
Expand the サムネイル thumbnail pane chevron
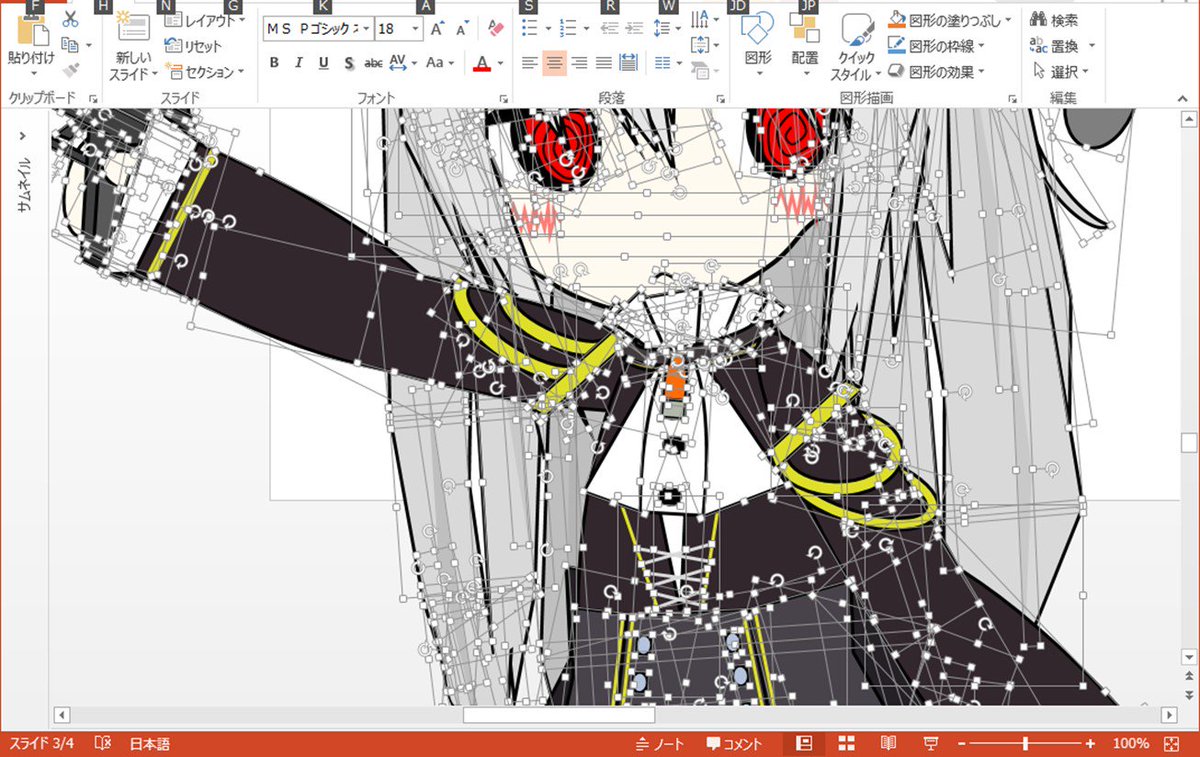point(24,136)
